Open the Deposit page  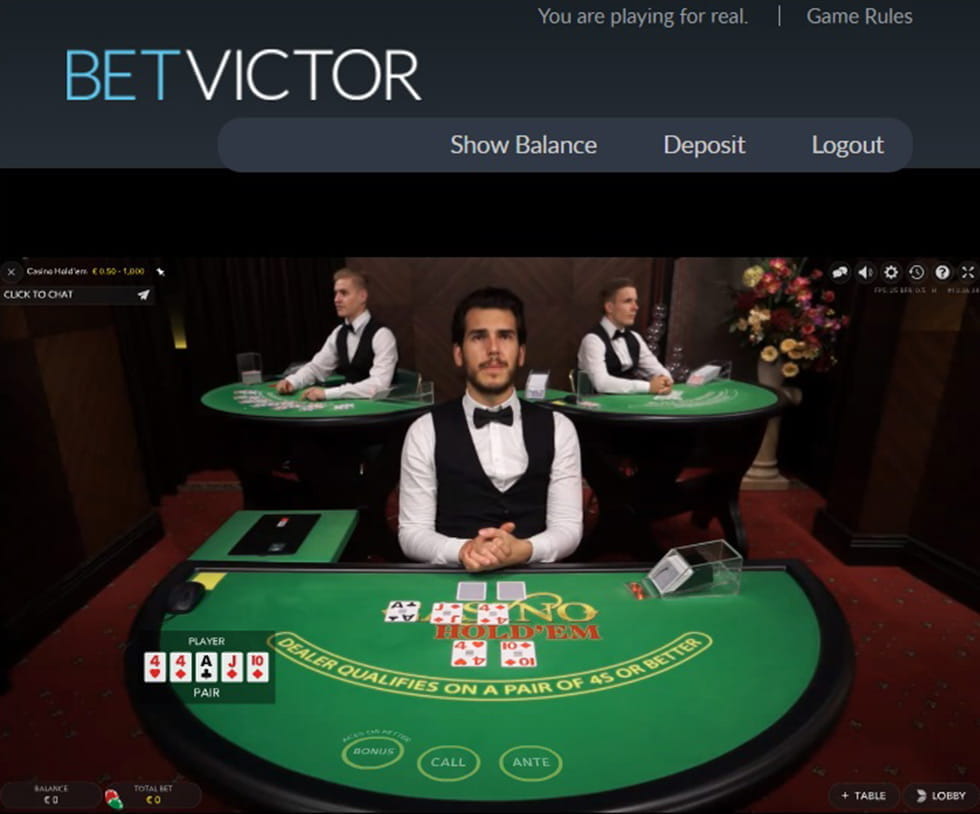[x=704, y=145]
